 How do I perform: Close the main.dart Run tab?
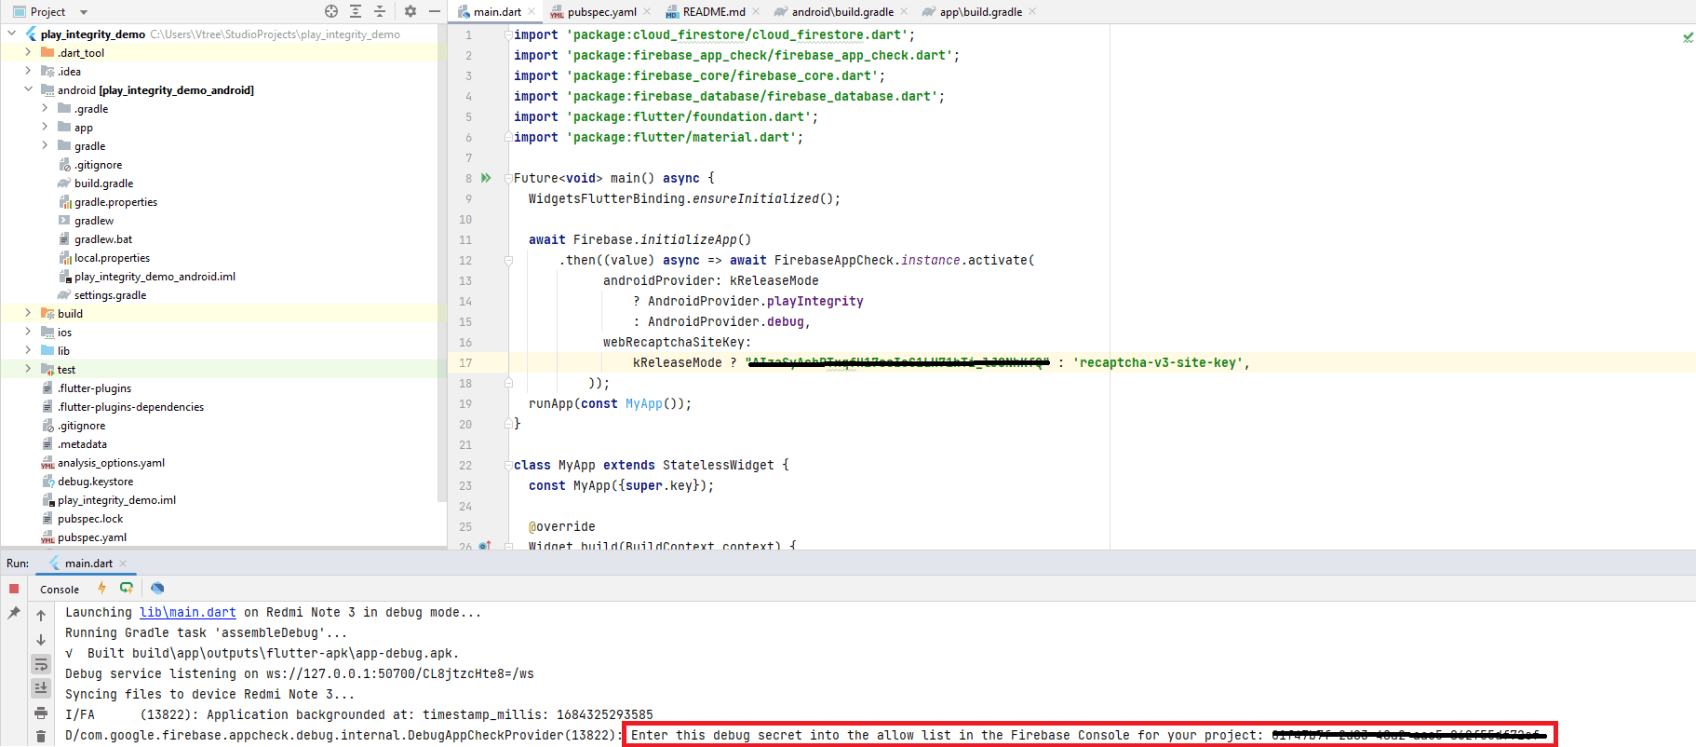pos(123,563)
